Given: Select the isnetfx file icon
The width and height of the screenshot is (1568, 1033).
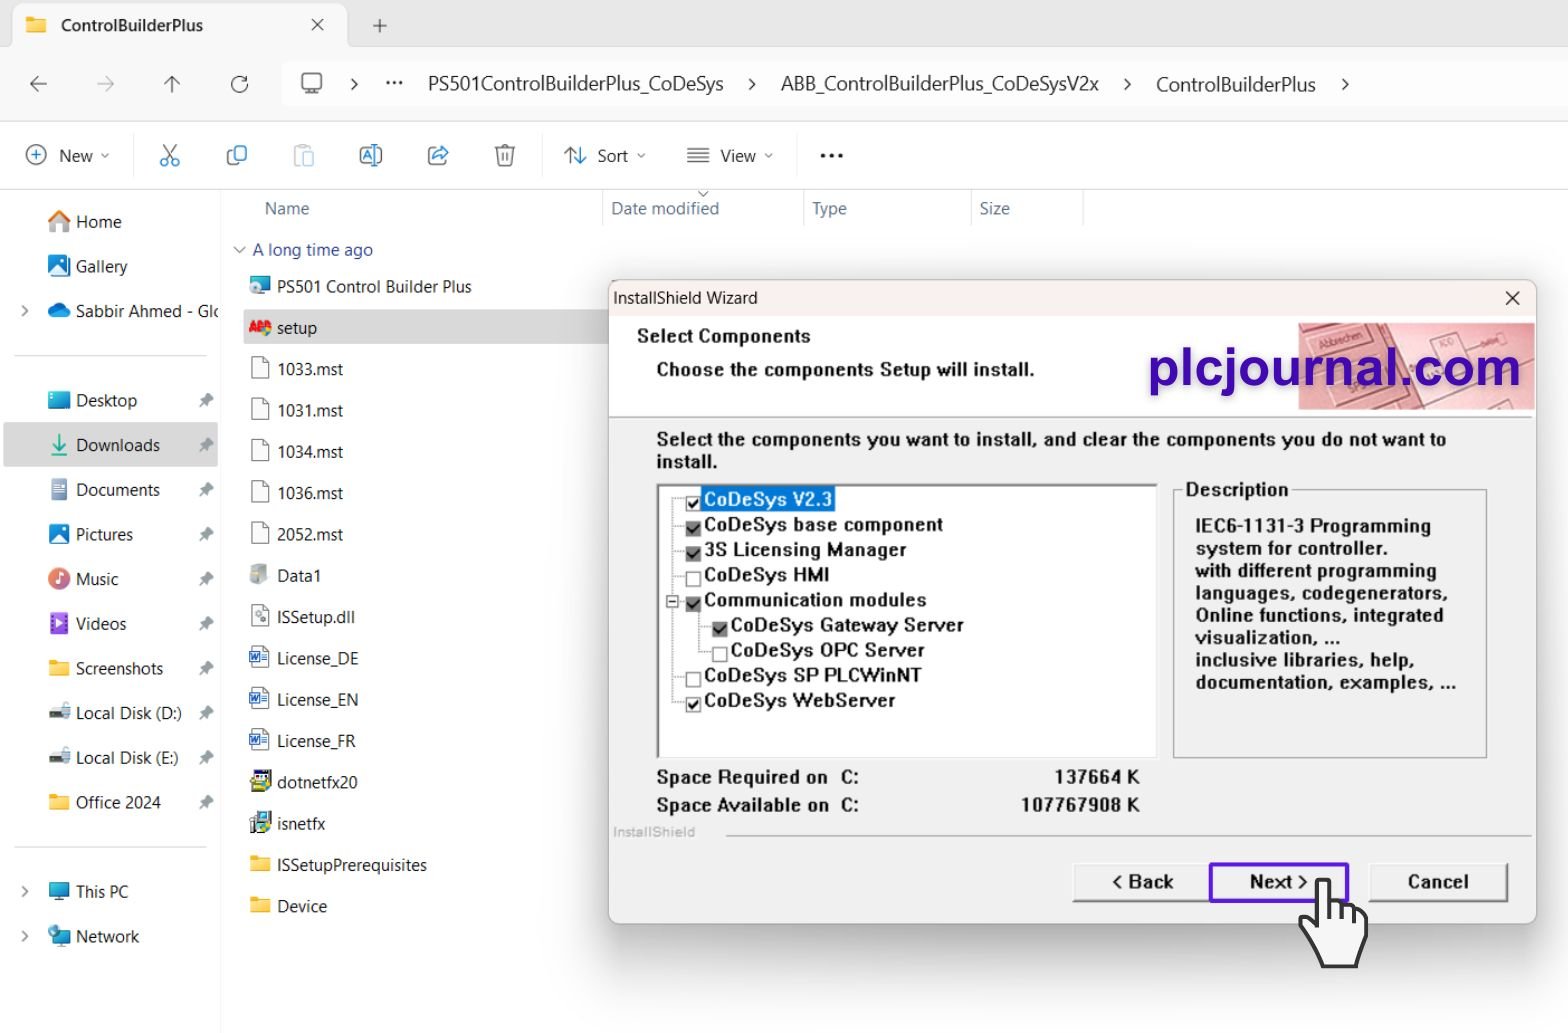Looking at the screenshot, I should click(260, 823).
